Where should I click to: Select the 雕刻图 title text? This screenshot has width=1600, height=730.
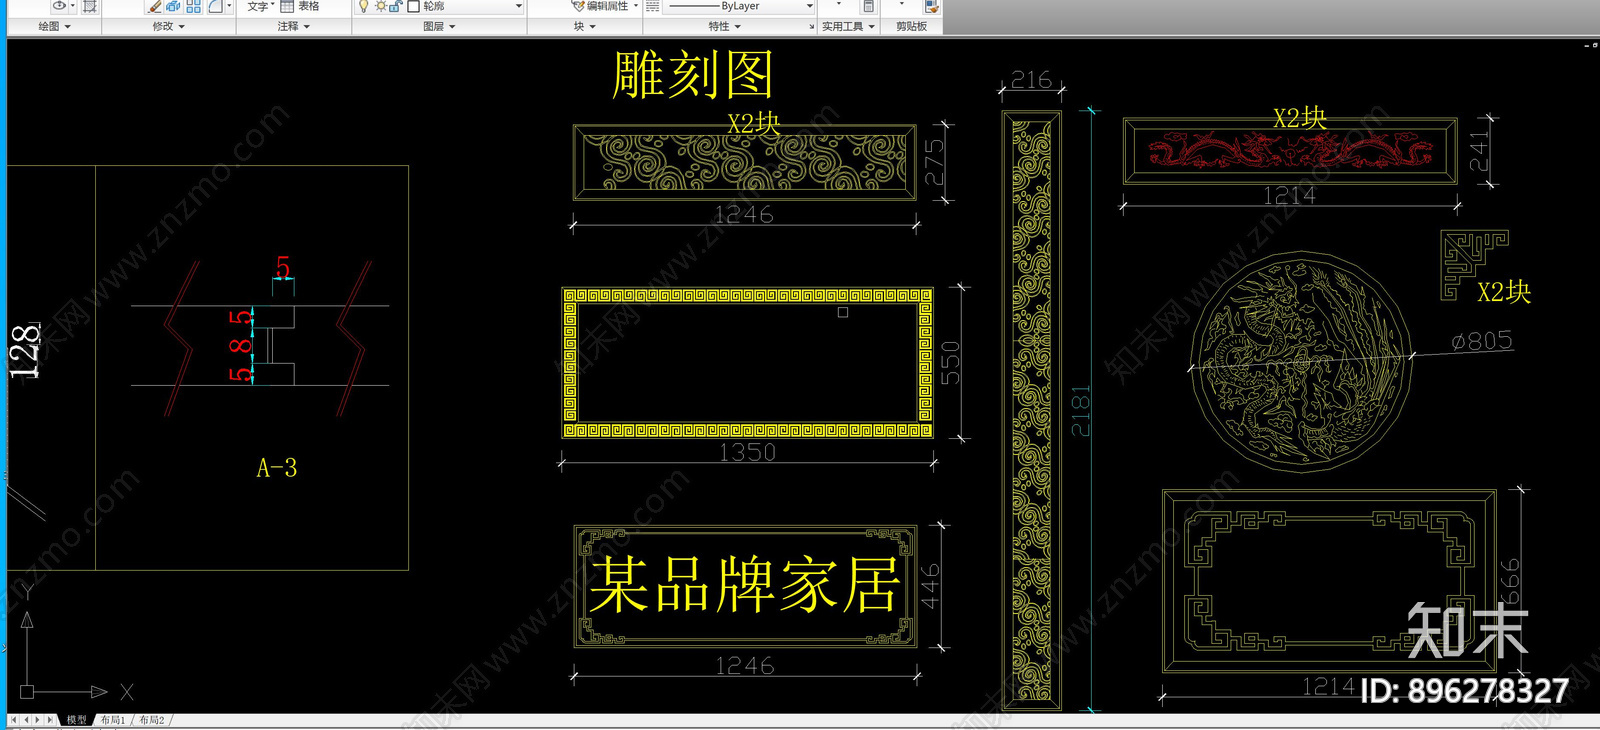point(693,75)
